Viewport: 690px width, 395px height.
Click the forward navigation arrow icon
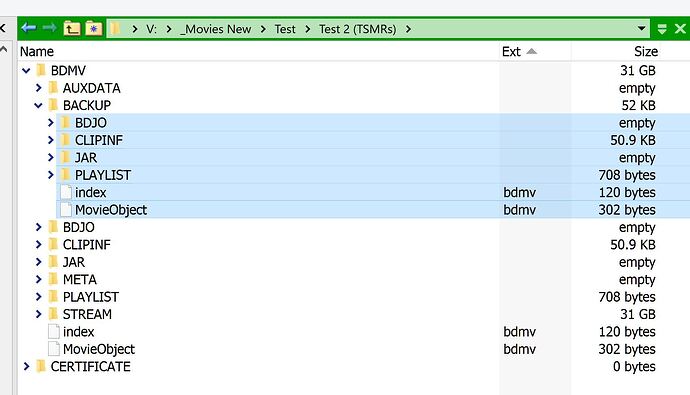[49, 29]
